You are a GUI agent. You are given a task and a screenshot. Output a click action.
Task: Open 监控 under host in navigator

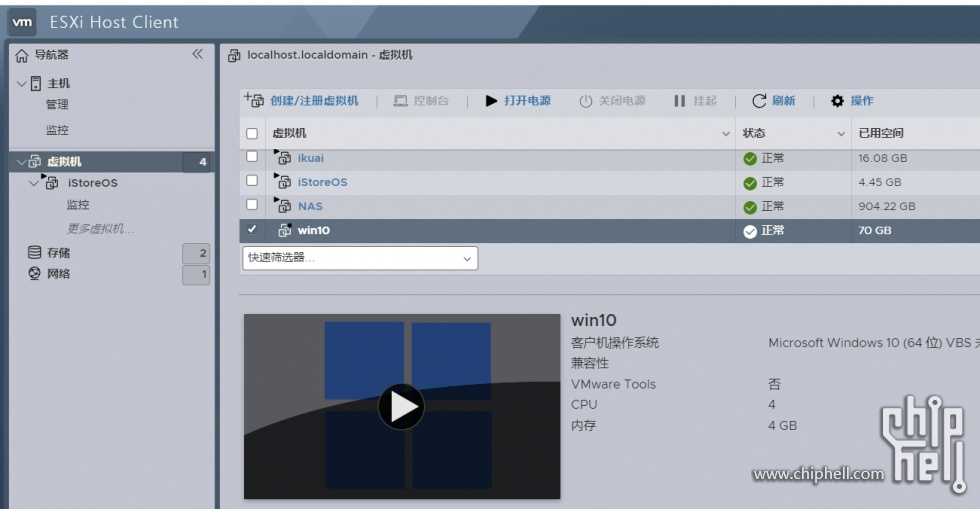click(57, 130)
